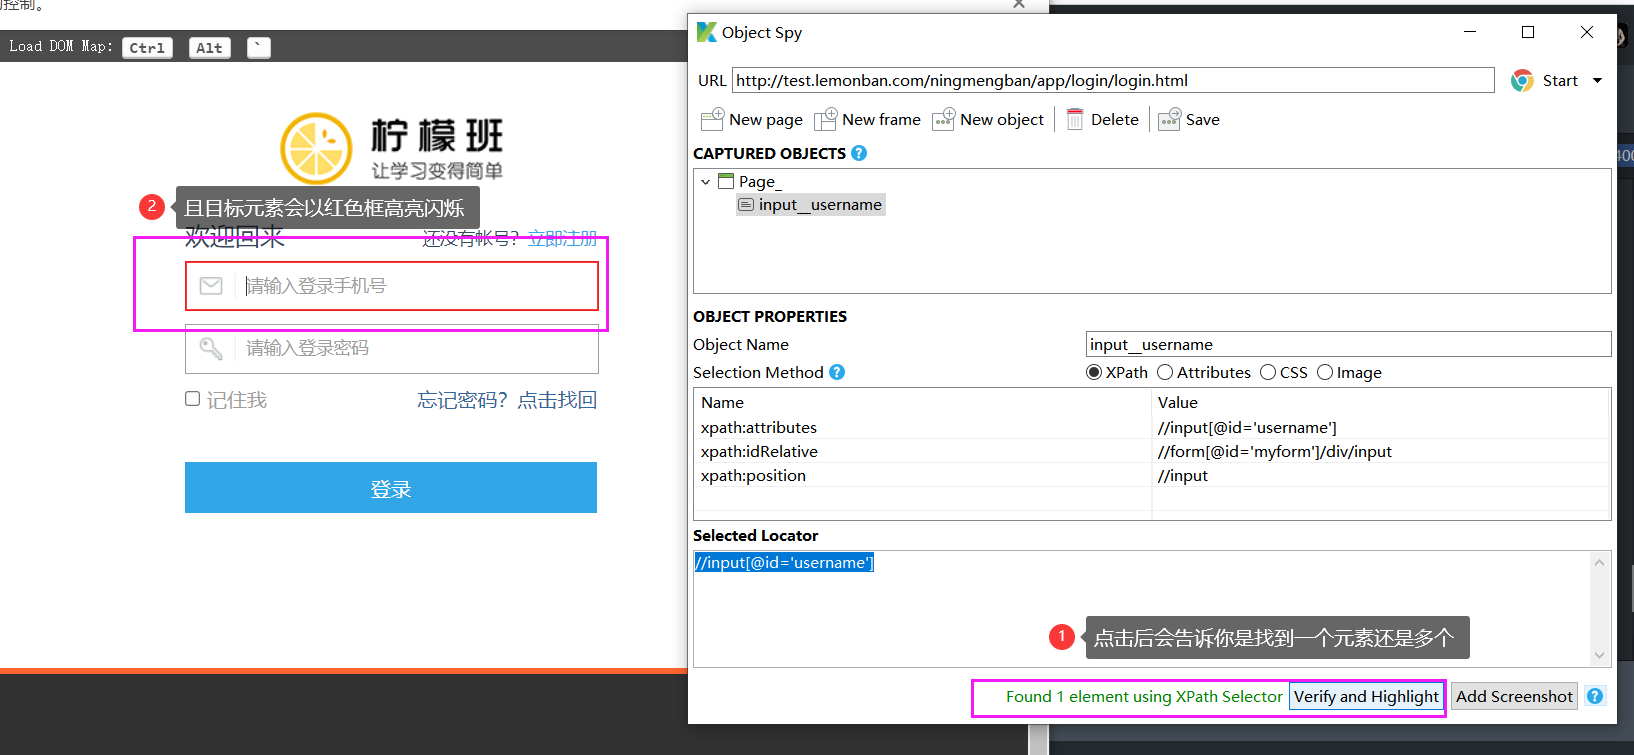Collapse the Page_ tree node
Viewport: 1634px width, 755px height.
pos(706,182)
